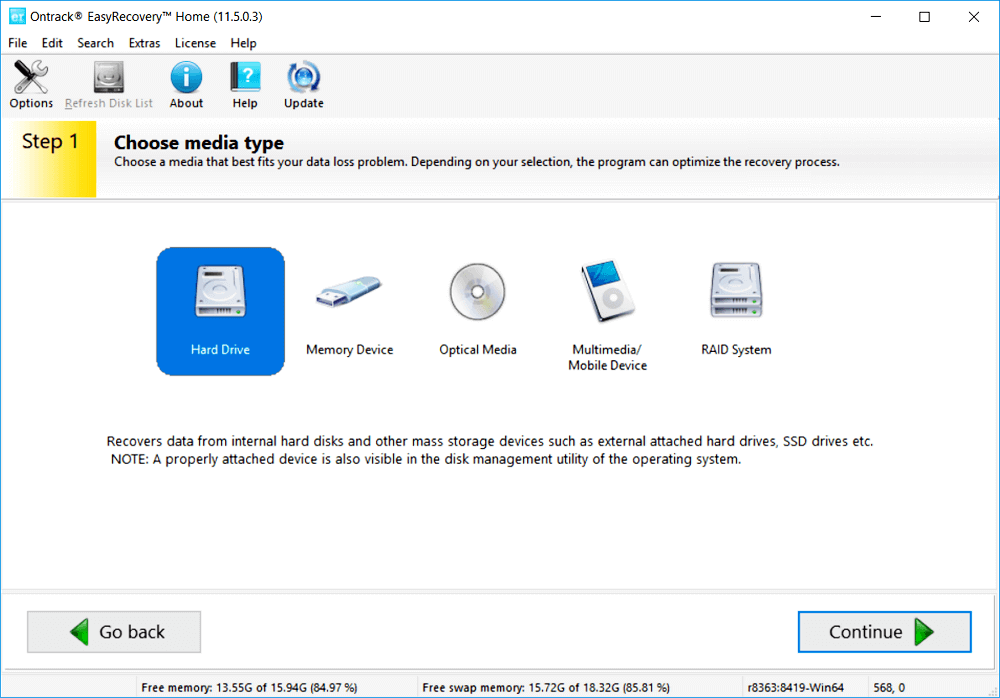Image resolution: width=1000 pixels, height=698 pixels.
Task: Open the Edit menu
Action: coord(51,43)
